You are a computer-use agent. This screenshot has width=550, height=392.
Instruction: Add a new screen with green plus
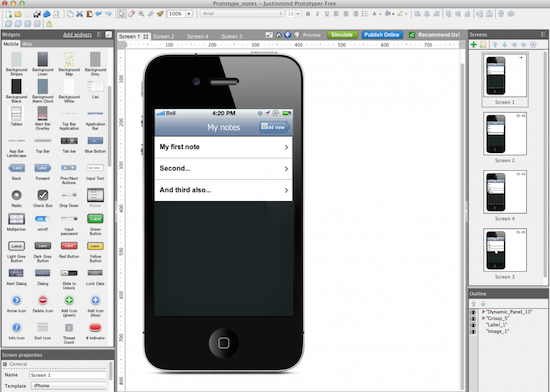474,45
